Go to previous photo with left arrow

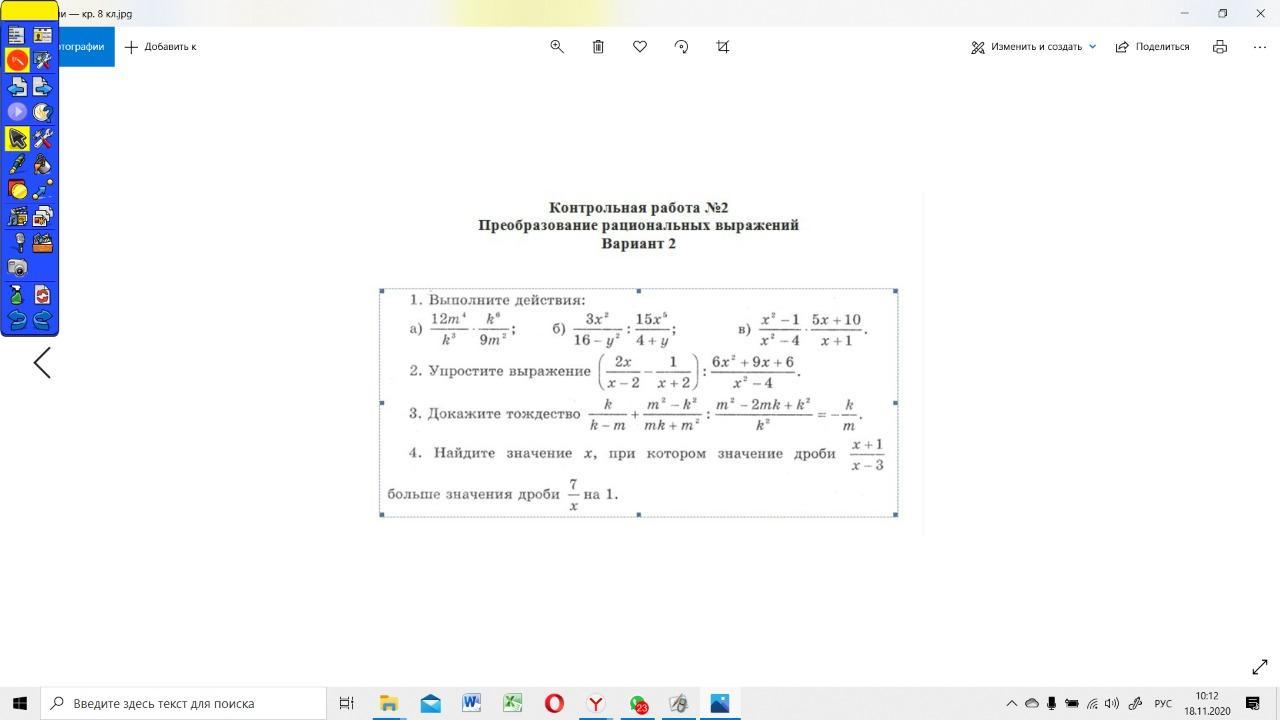[42, 363]
